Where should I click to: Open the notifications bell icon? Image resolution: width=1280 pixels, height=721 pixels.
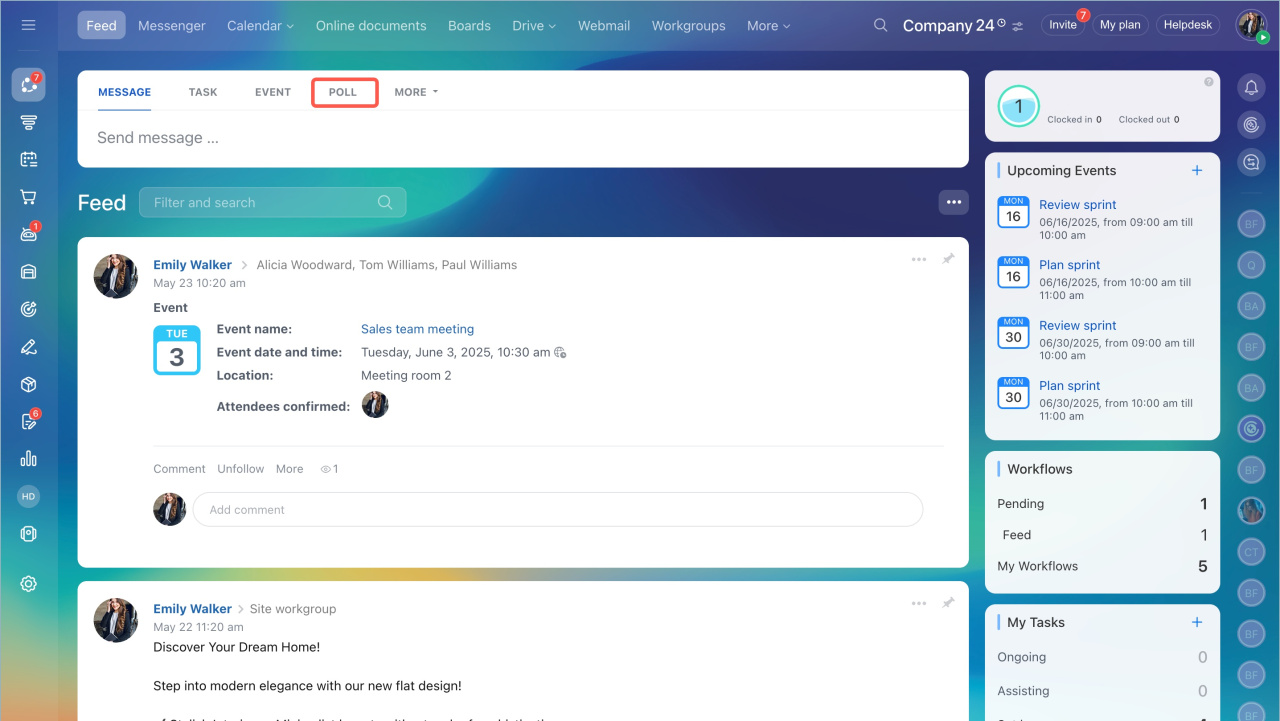click(x=1251, y=88)
